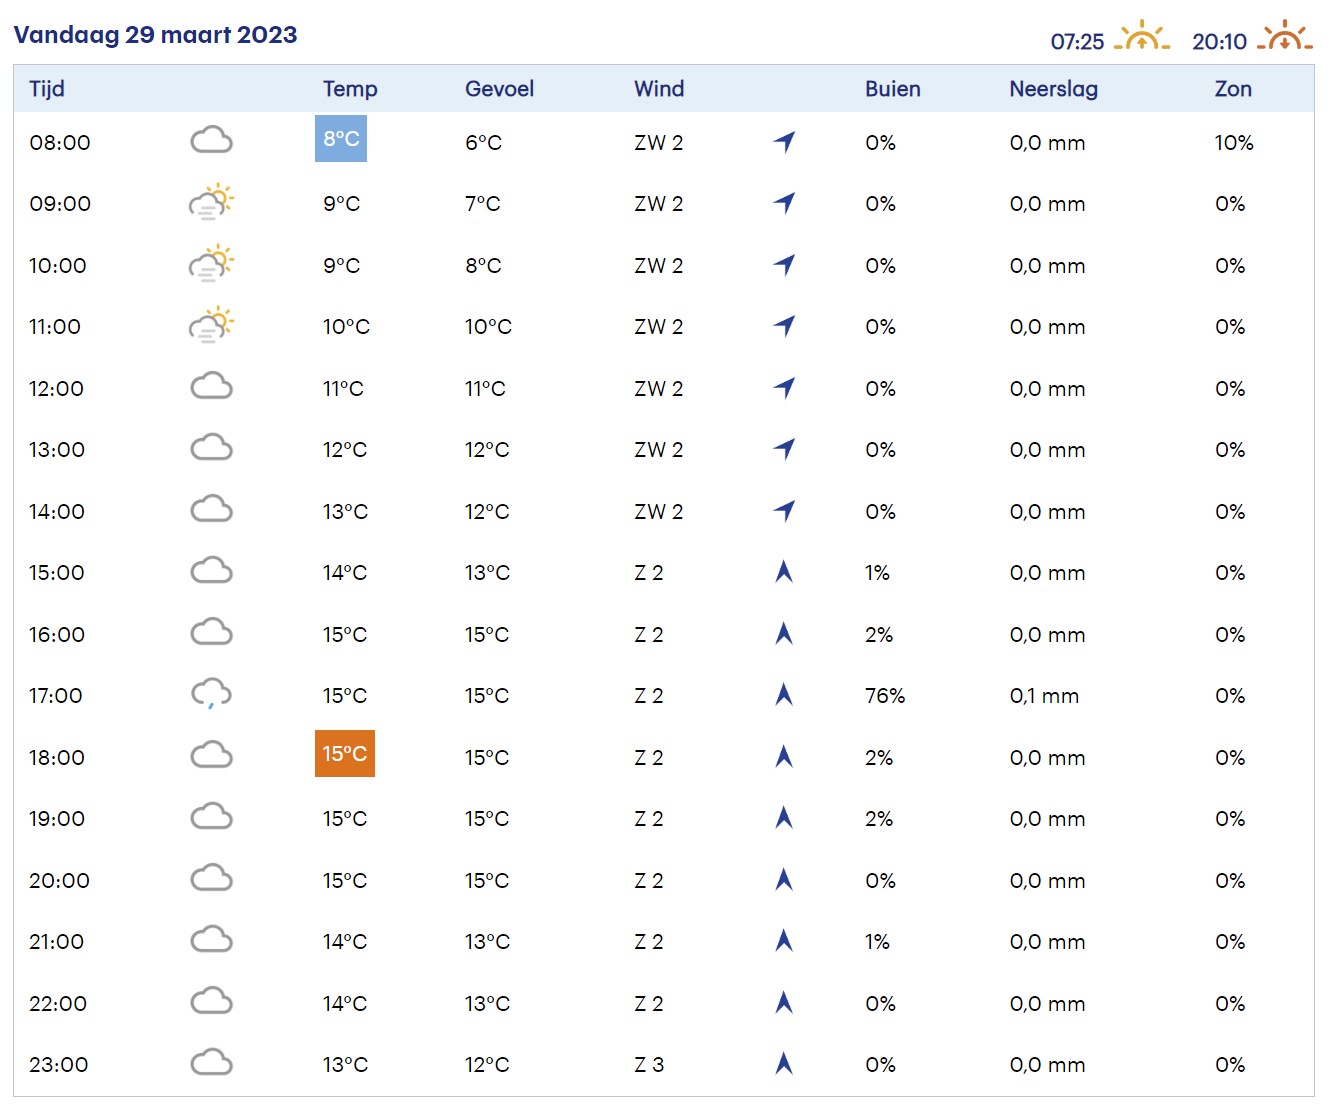
Task: Click the blue highlighted 8°C minimum temperature
Action: [x=341, y=139]
